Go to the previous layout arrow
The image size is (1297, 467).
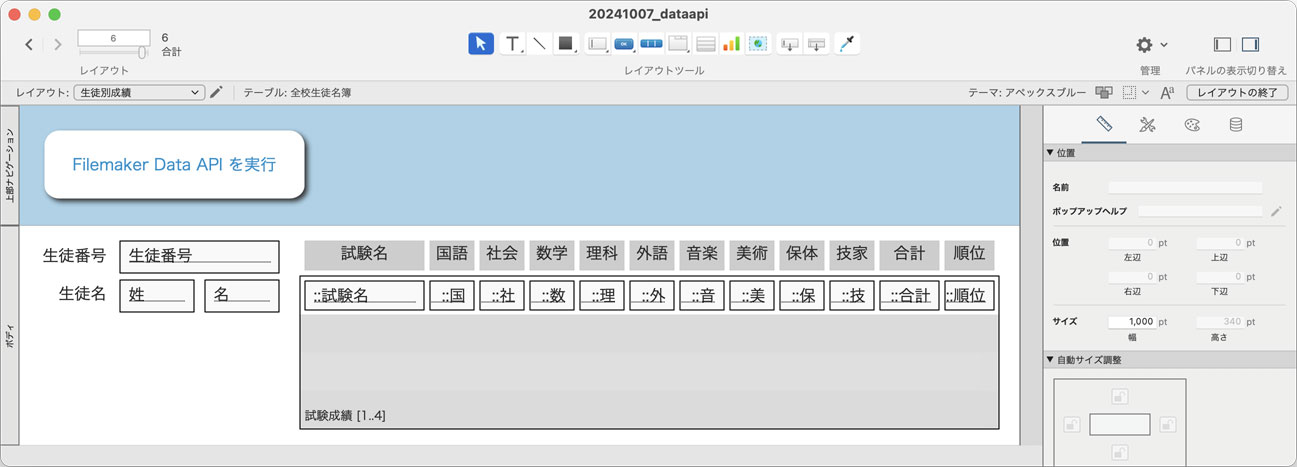(29, 44)
